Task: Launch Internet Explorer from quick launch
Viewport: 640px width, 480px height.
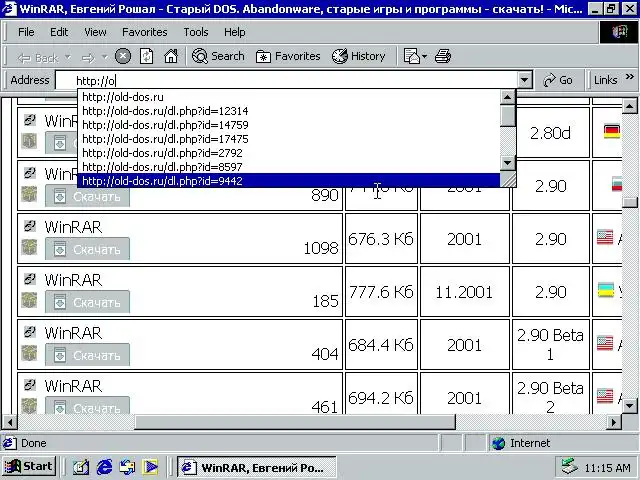Action: (x=104, y=467)
